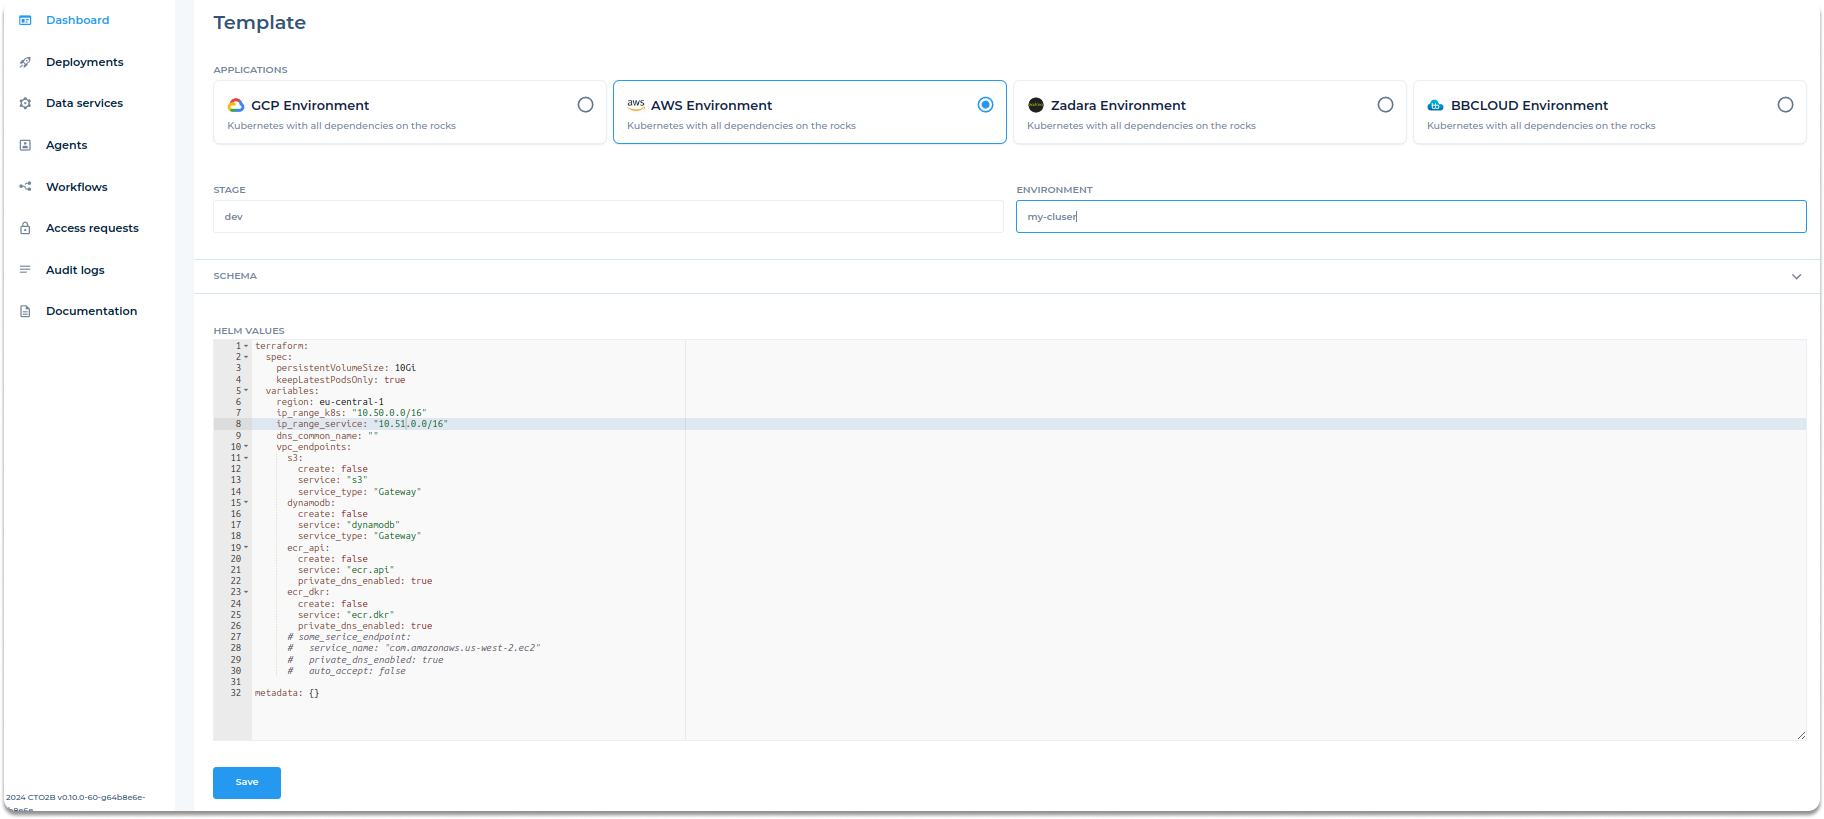Click the AWS logo icon
This screenshot has width=1824, height=819.
tap(636, 104)
